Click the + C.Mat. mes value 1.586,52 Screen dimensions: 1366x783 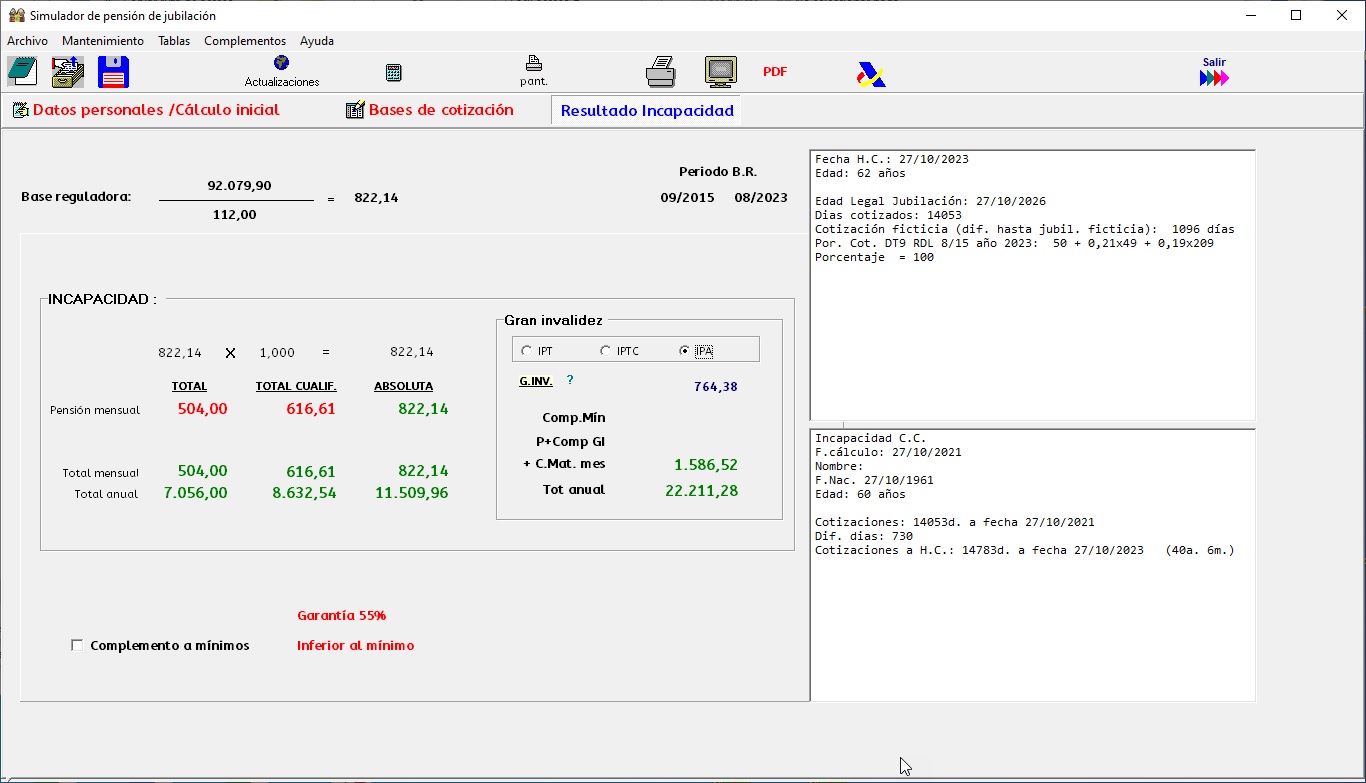(706, 465)
